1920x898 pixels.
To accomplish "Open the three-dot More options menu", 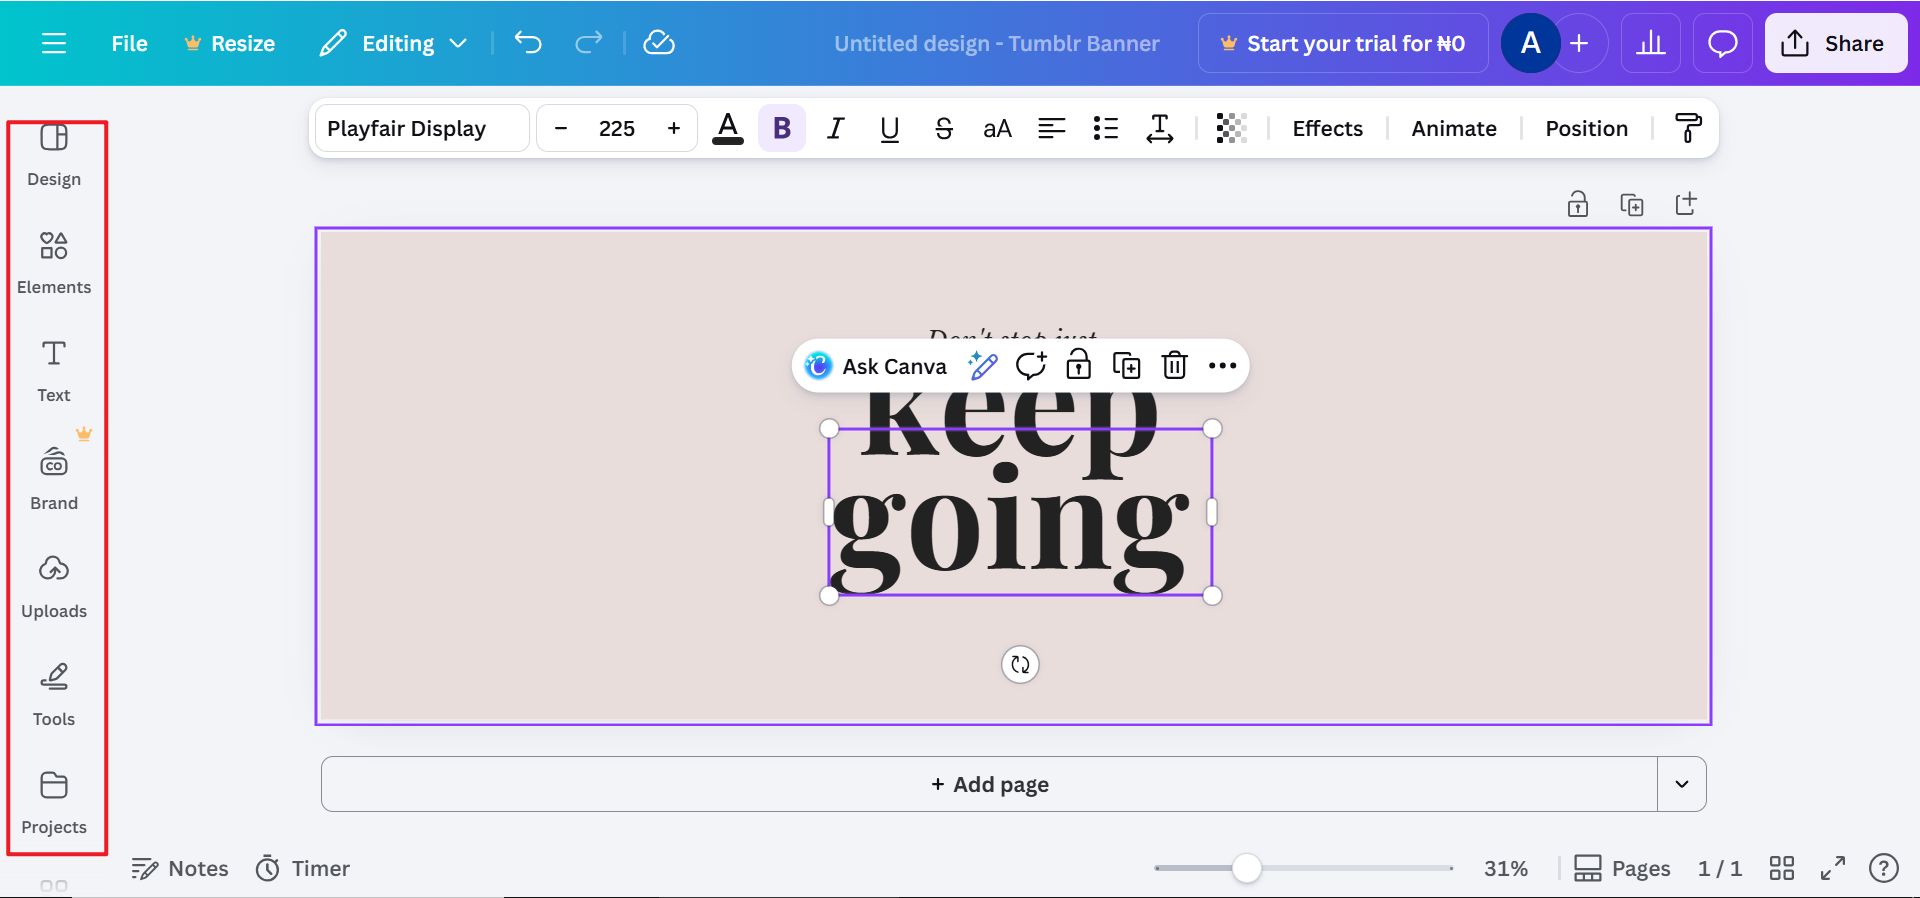I will pyautogui.click(x=1223, y=366).
